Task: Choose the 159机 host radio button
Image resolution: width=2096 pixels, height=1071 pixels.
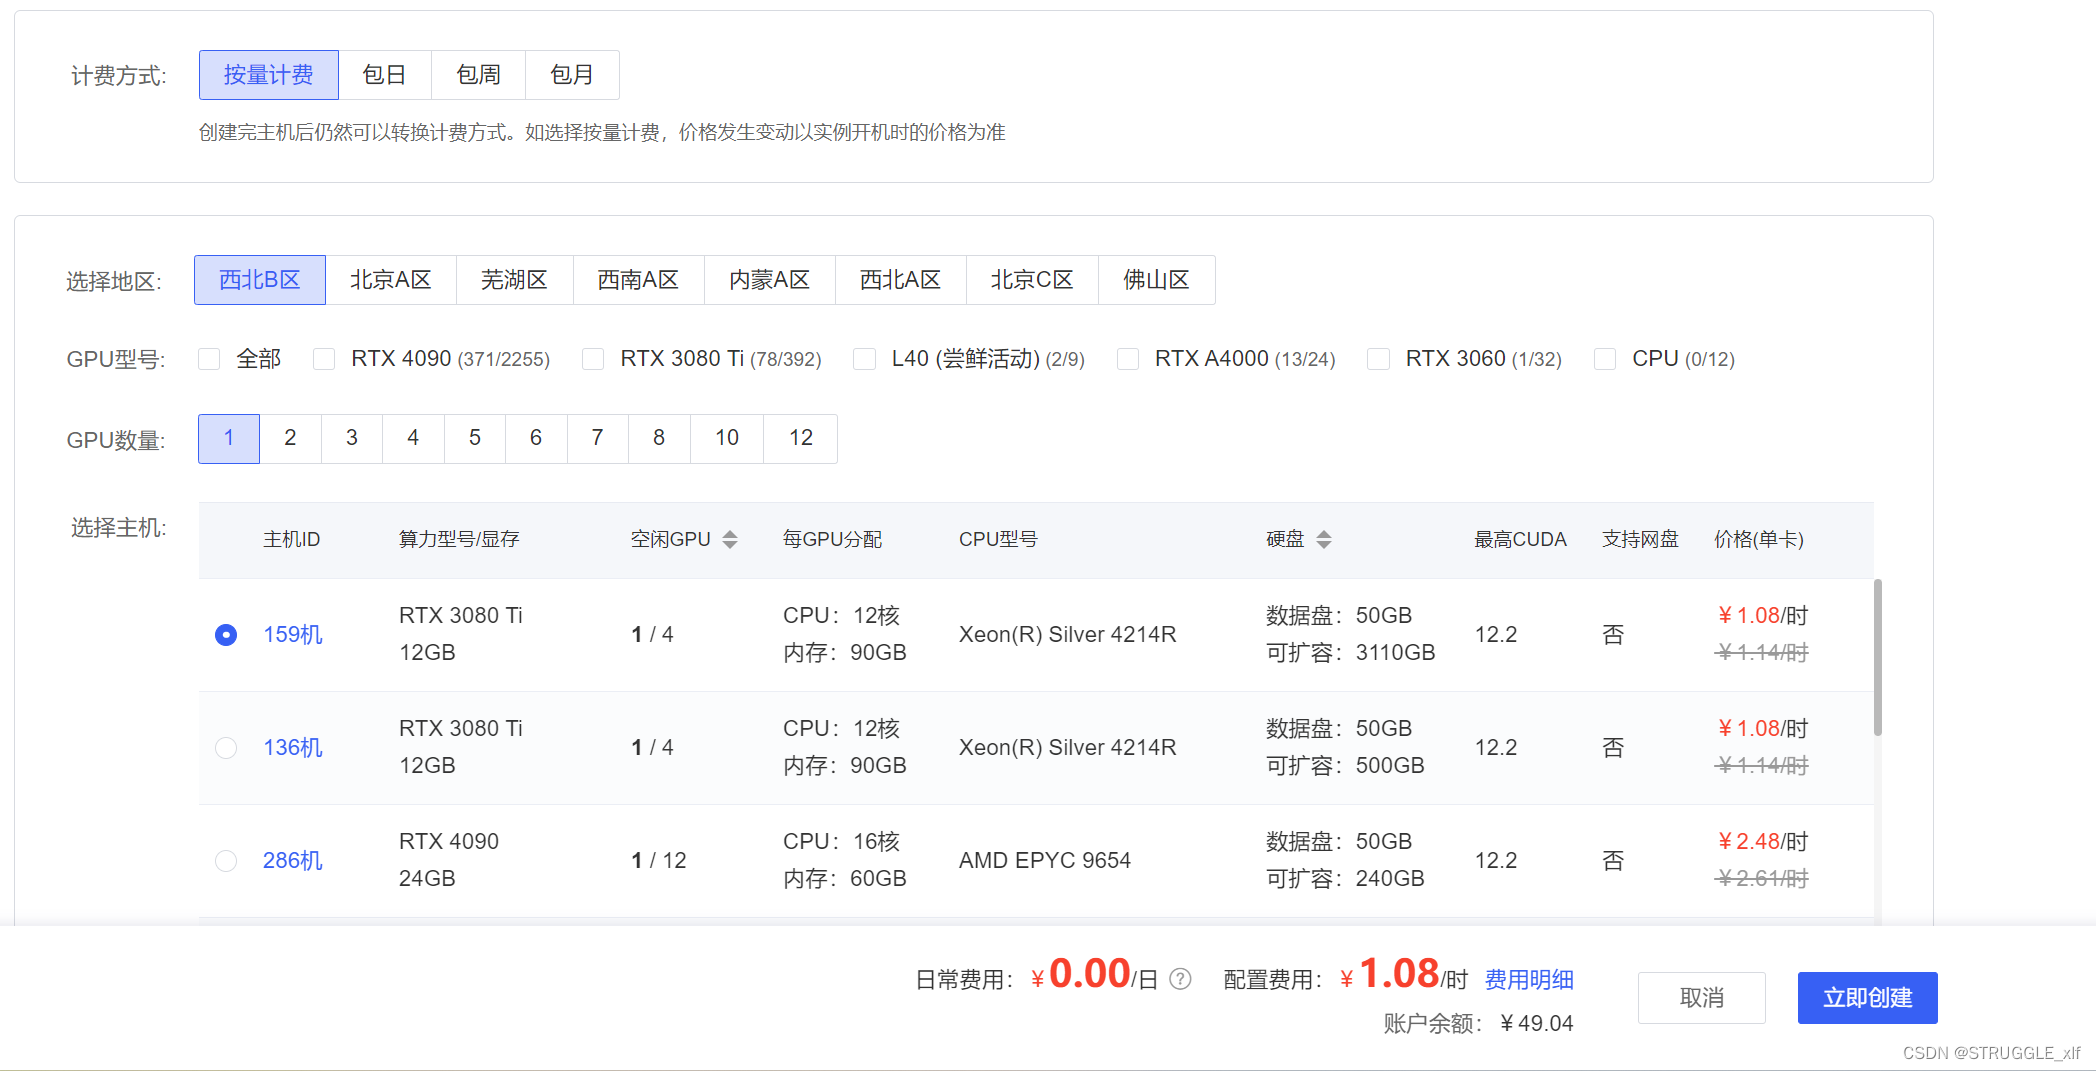Action: (x=226, y=635)
